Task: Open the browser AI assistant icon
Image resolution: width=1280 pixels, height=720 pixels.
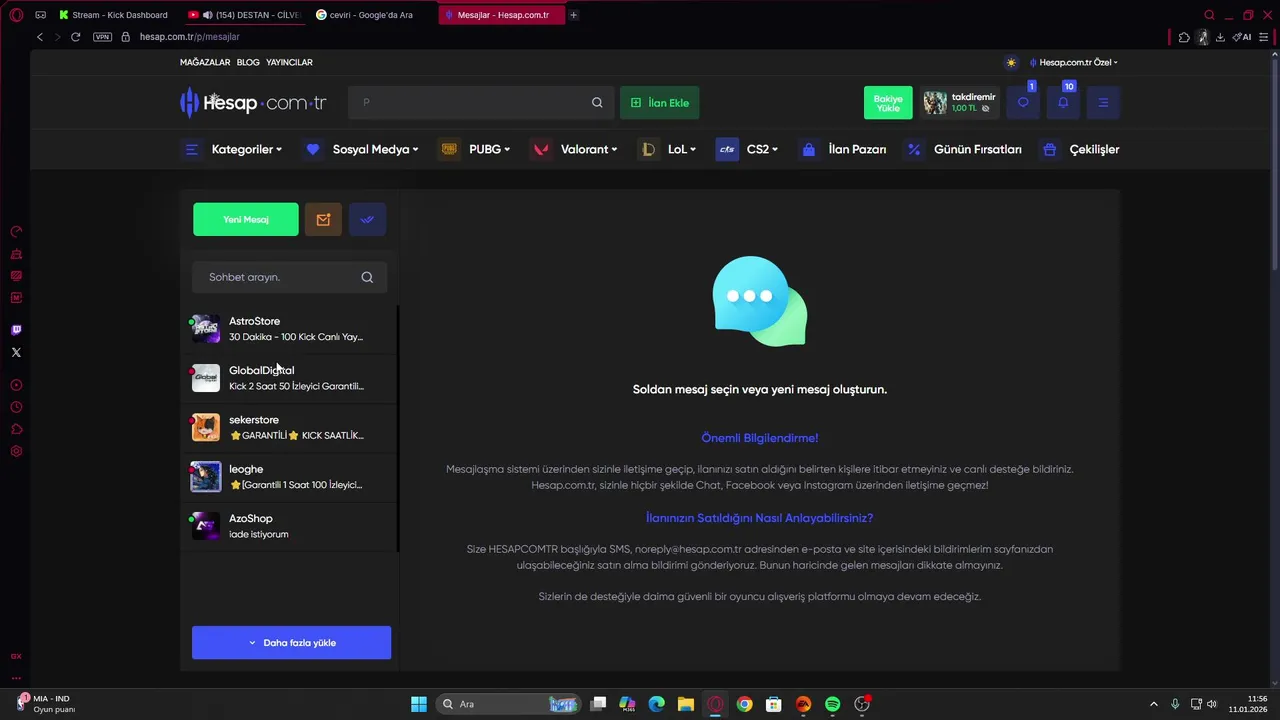Action: click(1242, 37)
